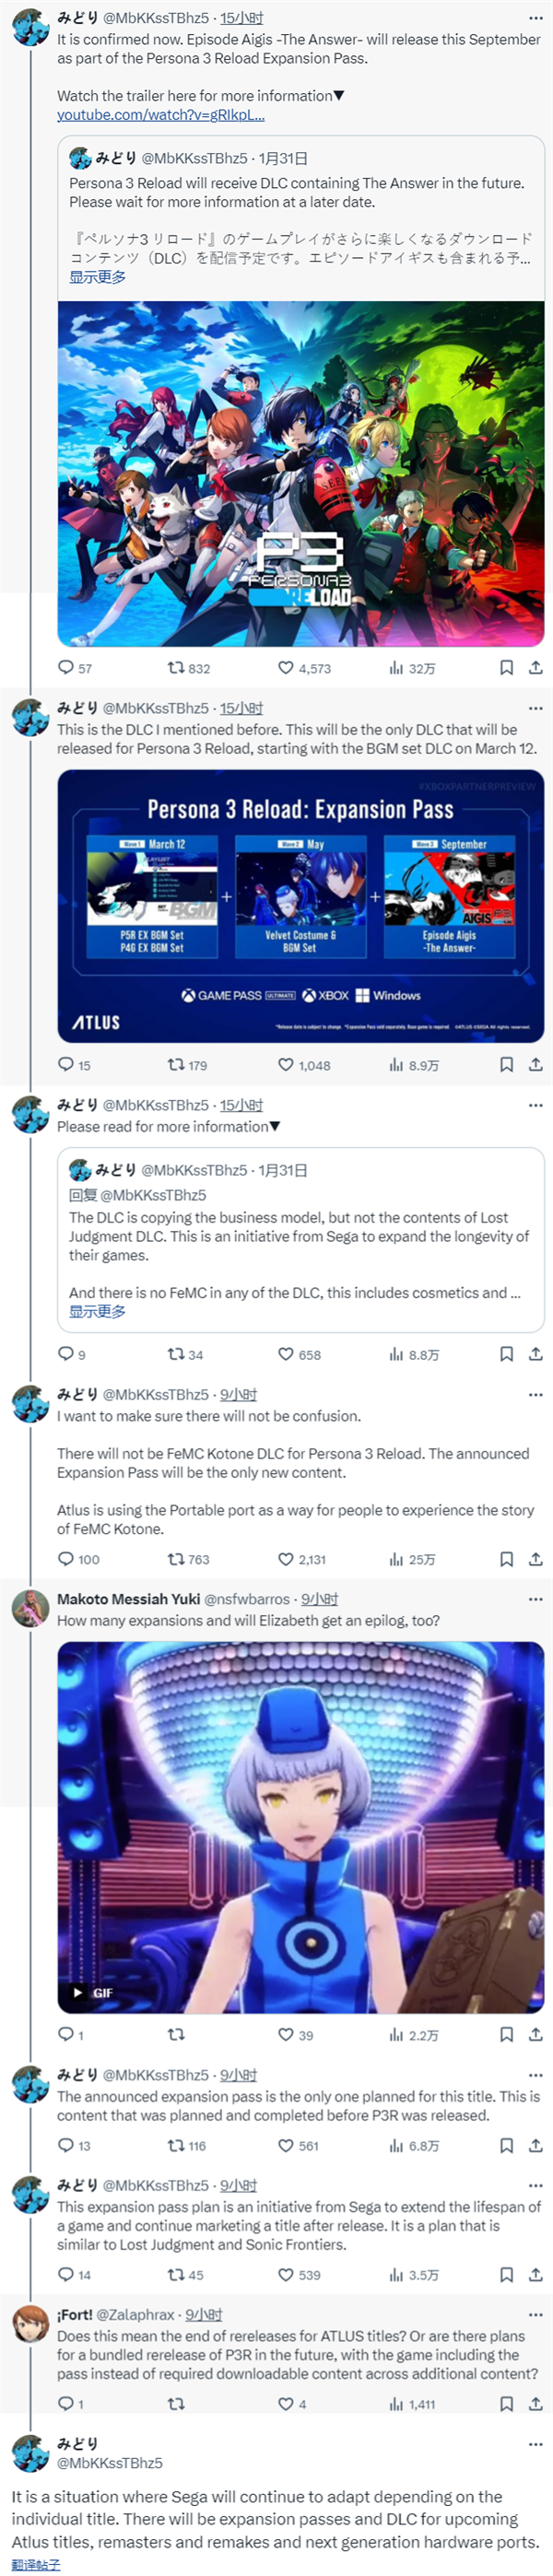Open the youtube.com trailer link
Screen dimensions: 553x2576
tap(160, 115)
